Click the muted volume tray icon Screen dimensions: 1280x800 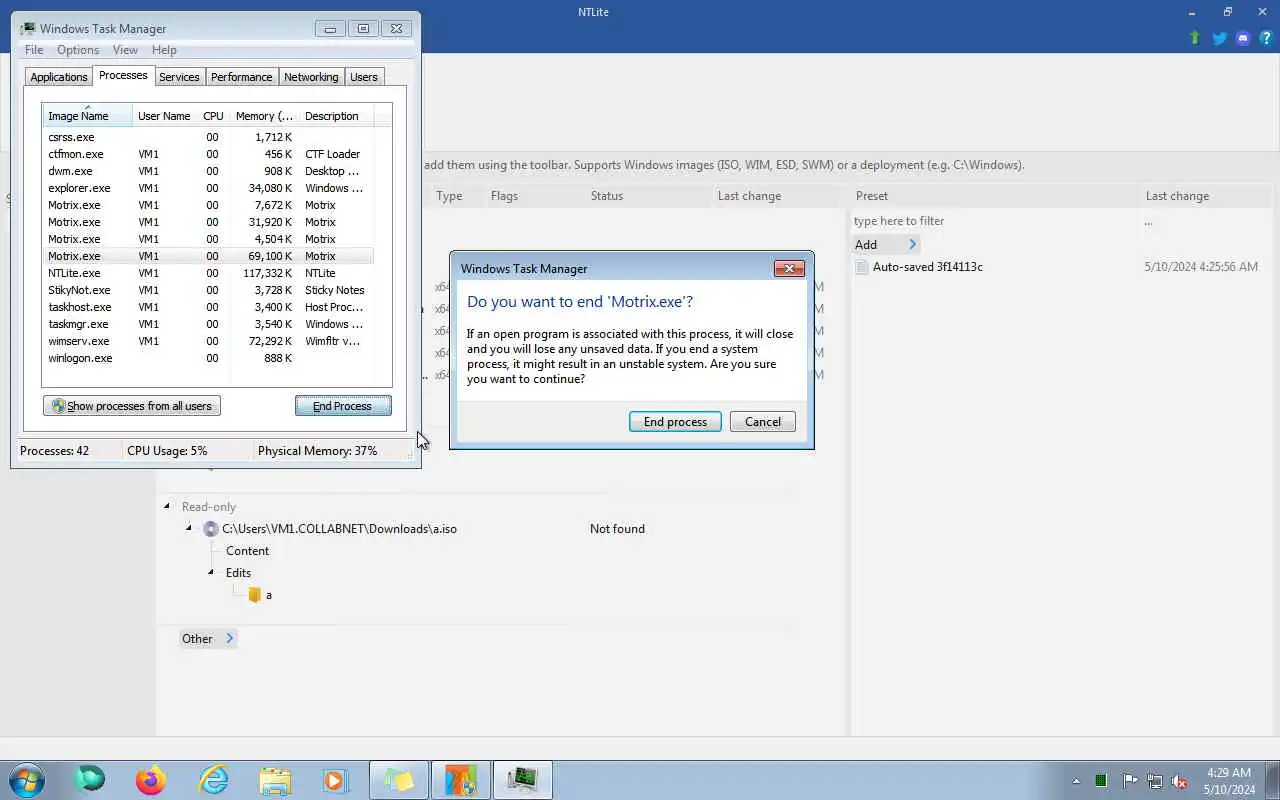point(1180,781)
